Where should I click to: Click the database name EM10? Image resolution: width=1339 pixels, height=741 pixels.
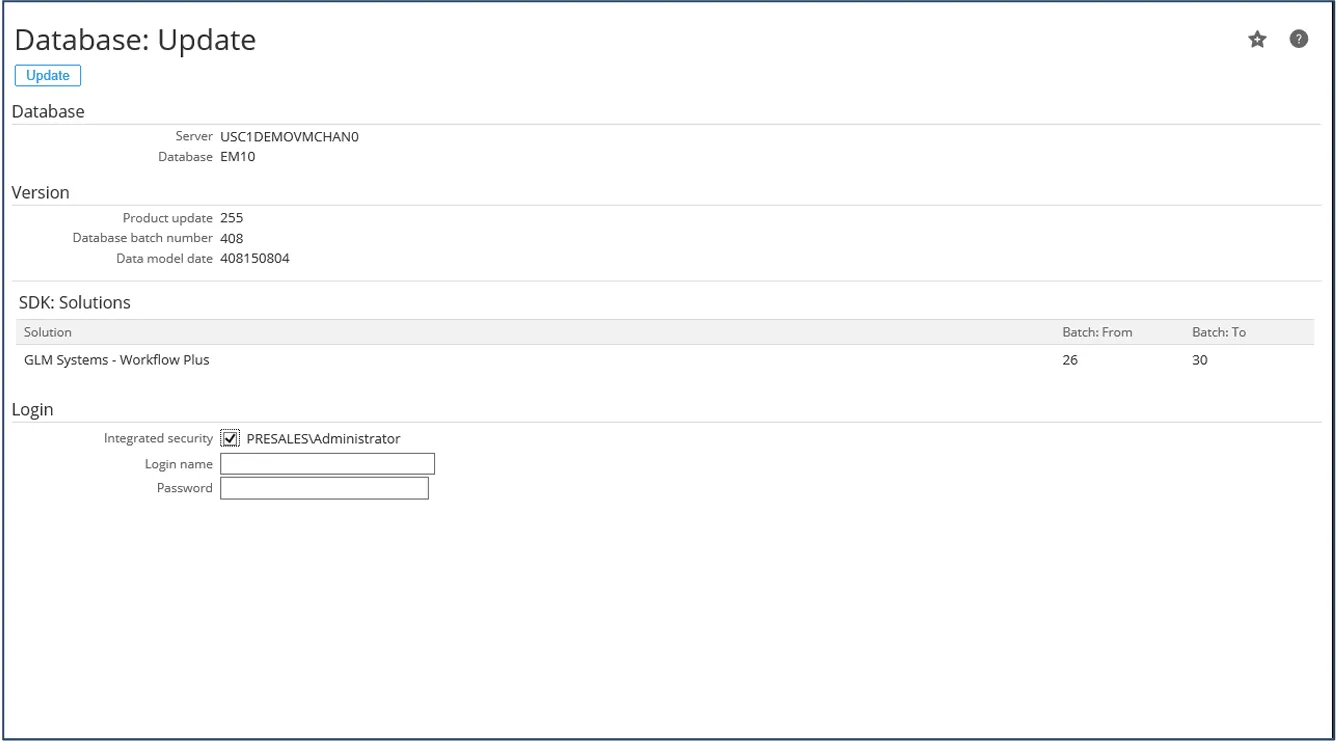point(238,157)
